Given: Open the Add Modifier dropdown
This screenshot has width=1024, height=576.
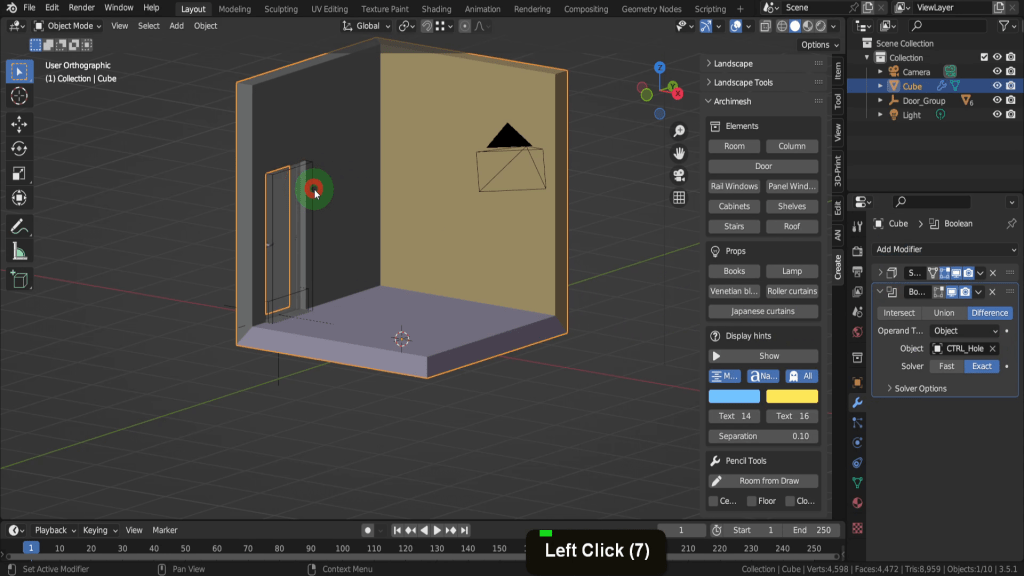Looking at the screenshot, I should (x=944, y=249).
